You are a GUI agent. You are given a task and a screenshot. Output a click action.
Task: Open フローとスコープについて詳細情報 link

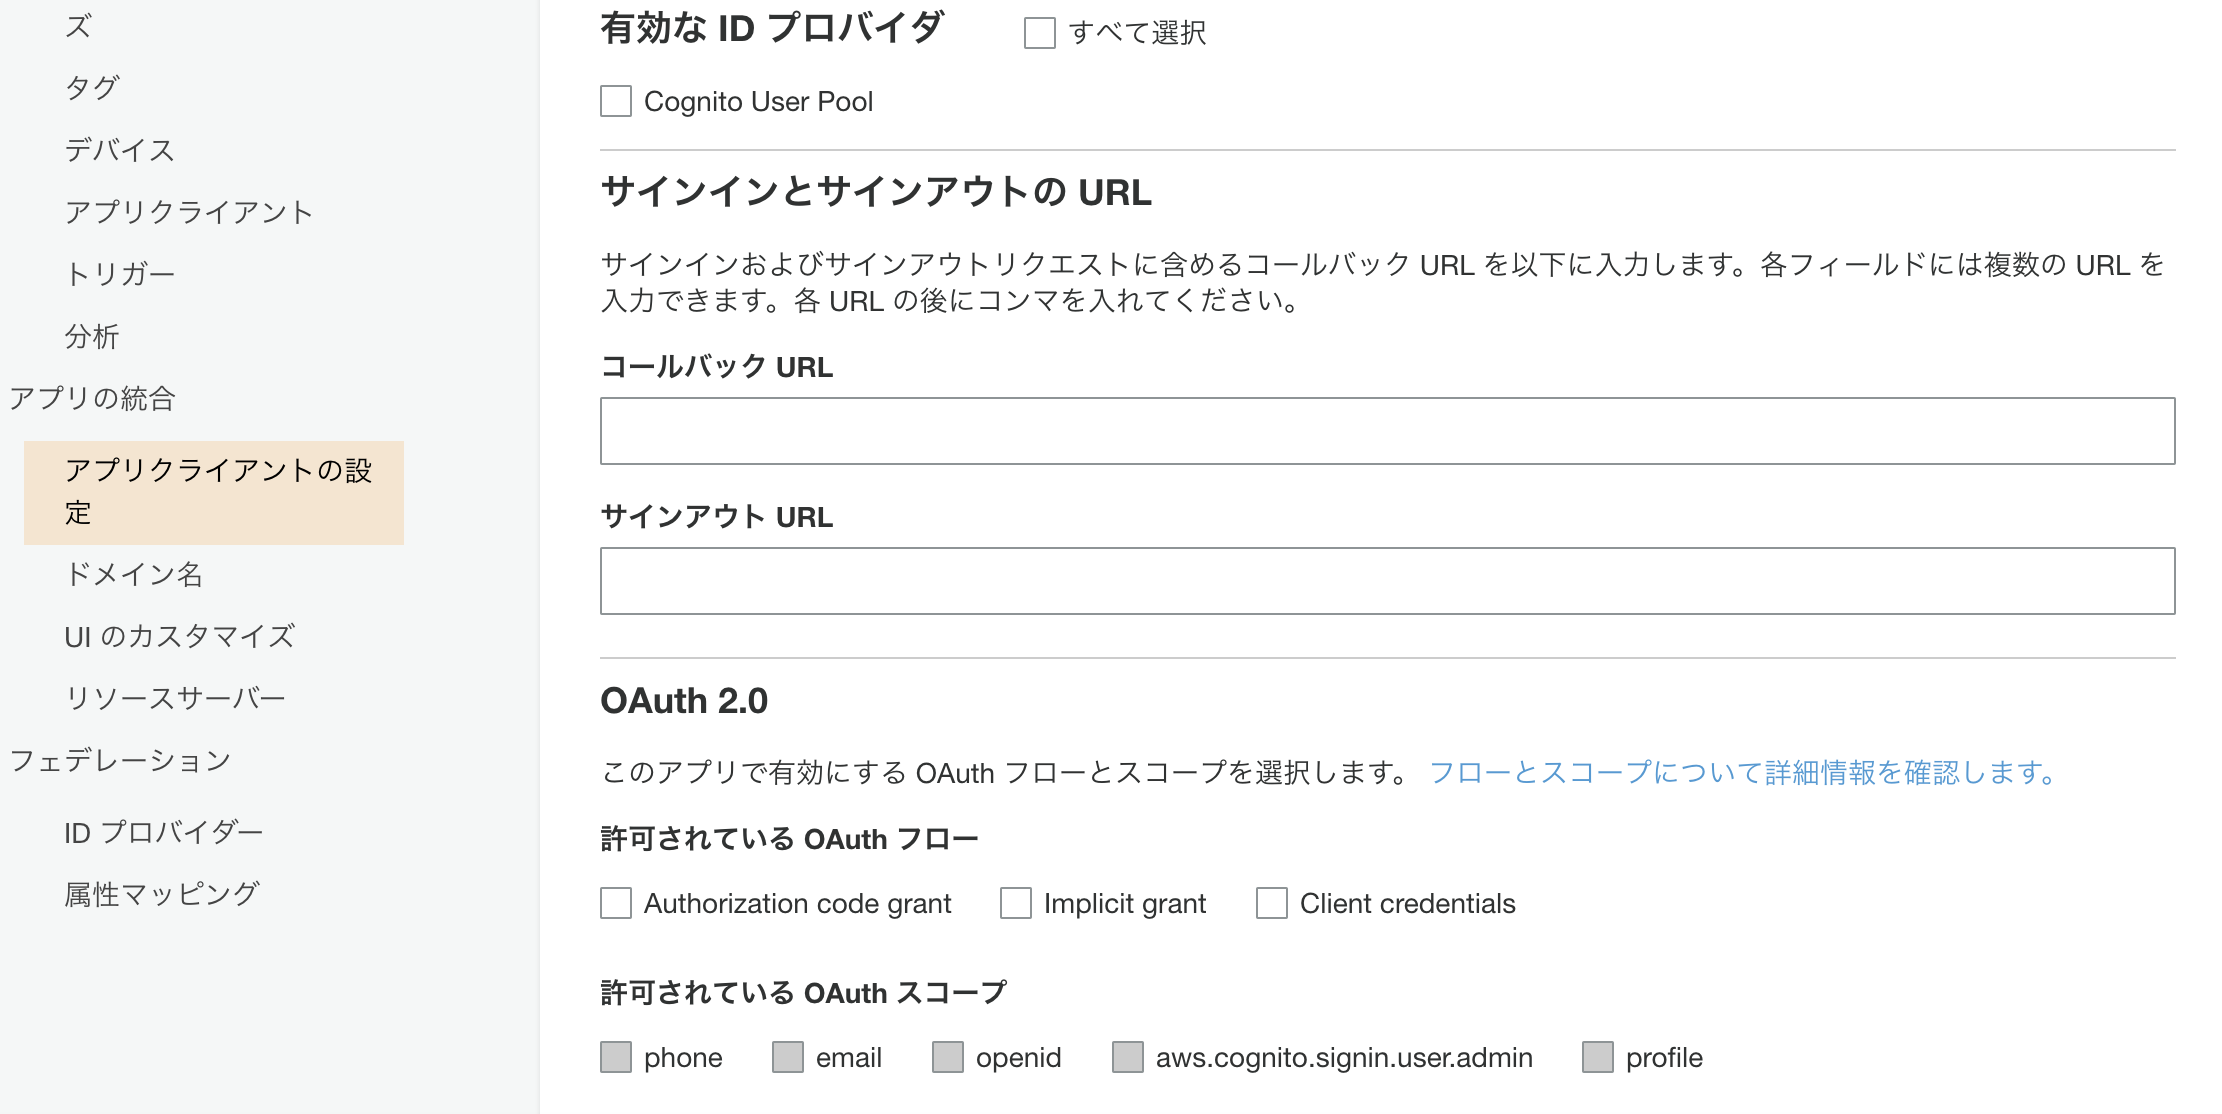tap(1741, 773)
